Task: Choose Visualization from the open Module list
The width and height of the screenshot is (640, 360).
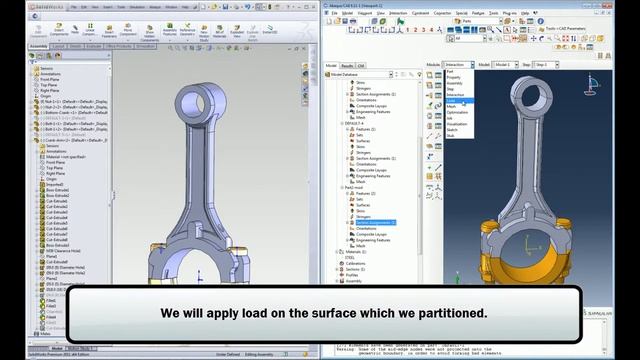Action: 460,124
